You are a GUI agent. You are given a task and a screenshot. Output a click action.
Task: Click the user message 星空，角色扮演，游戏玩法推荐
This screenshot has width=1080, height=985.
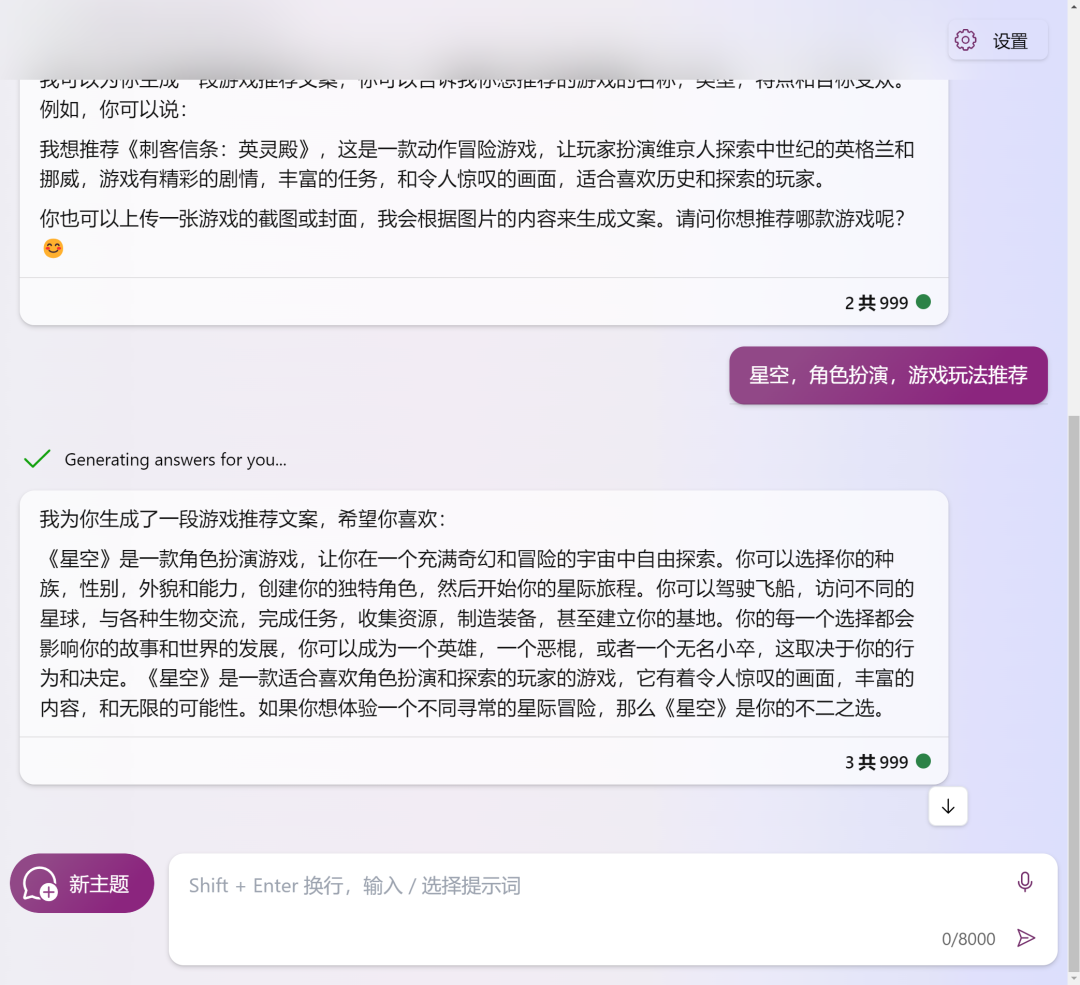(888, 375)
